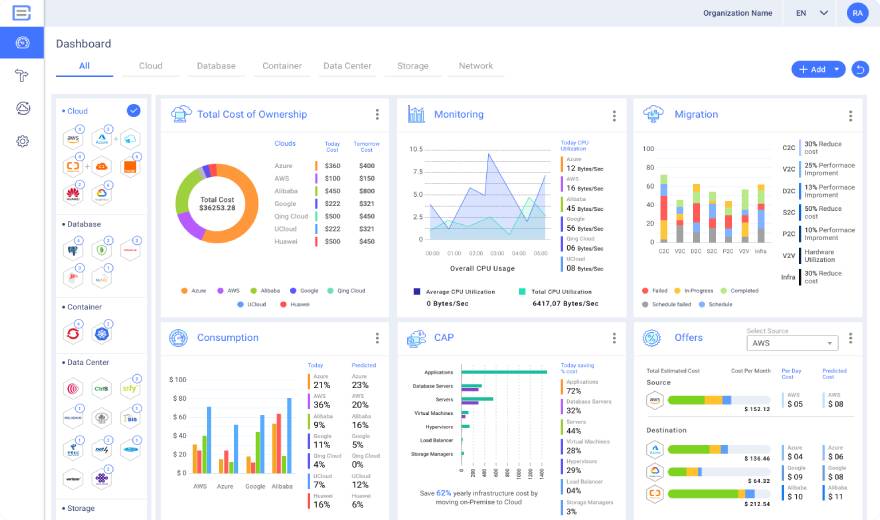Open Monitoring panel kebab menu
The width and height of the screenshot is (880, 520).
[614, 116]
